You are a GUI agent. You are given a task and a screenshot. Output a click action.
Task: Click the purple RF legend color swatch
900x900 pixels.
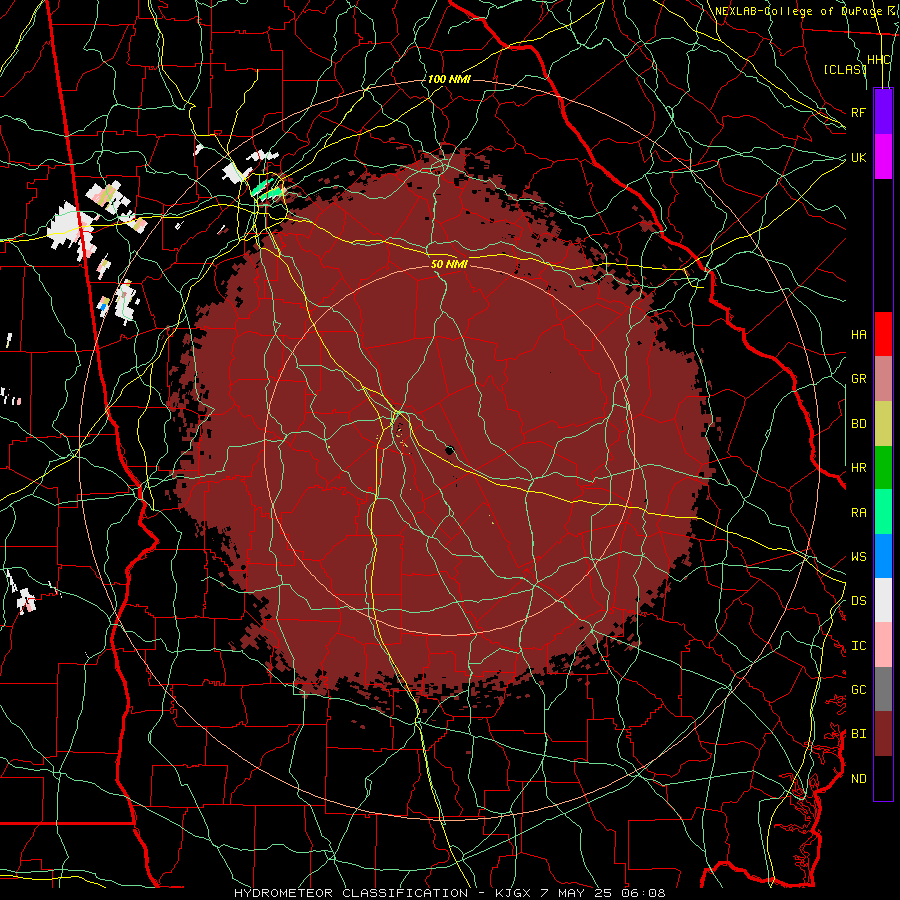point(883,112)
